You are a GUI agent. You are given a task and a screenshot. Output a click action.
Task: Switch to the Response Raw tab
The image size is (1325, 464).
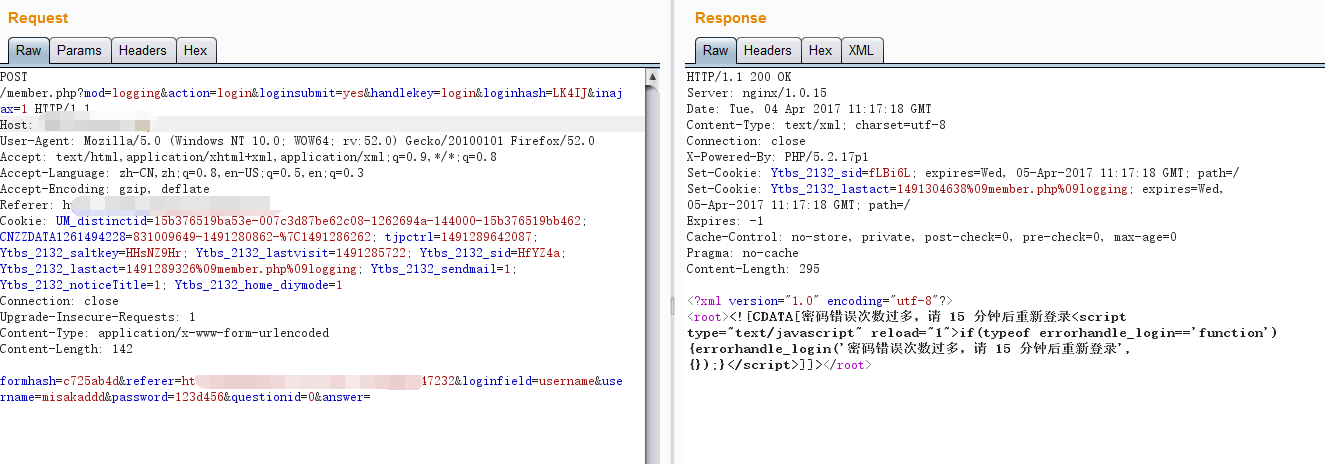coord(716,51)
